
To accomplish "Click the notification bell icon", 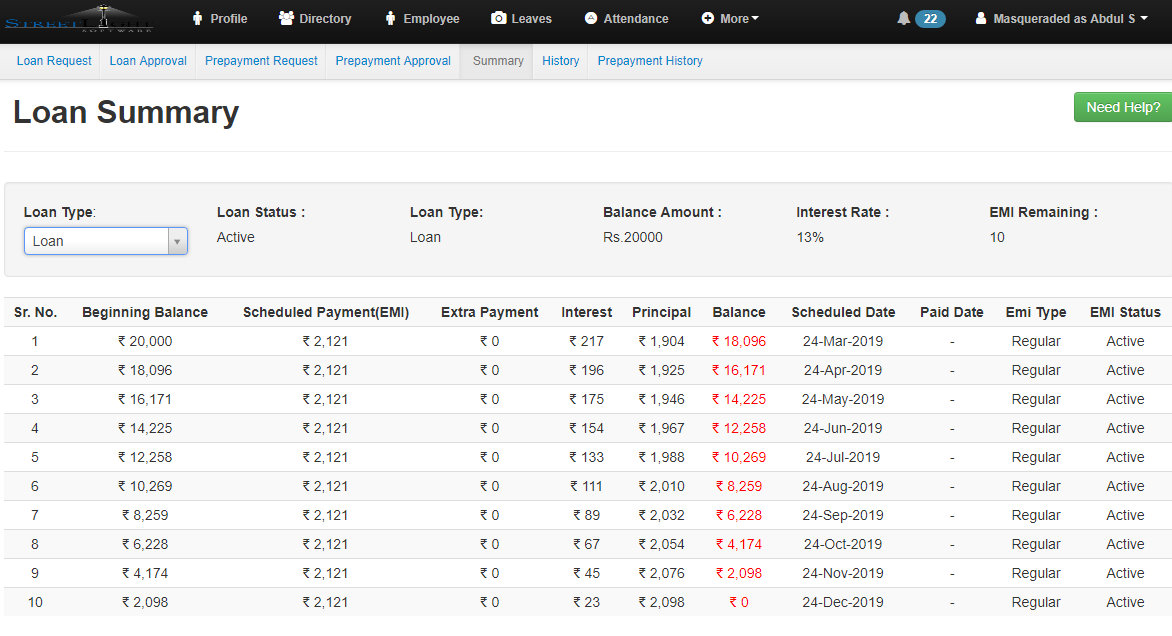I will (904, 18).
